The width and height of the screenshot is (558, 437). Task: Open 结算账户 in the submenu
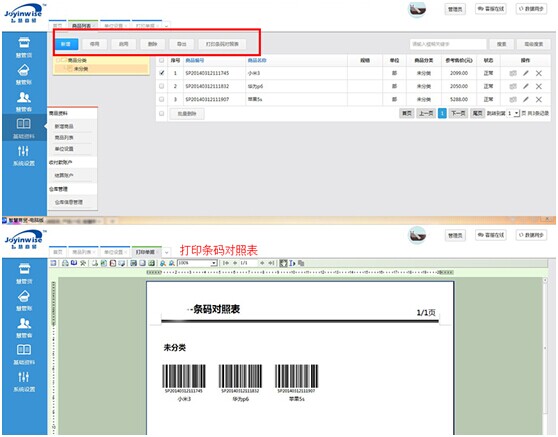(64, 175)
